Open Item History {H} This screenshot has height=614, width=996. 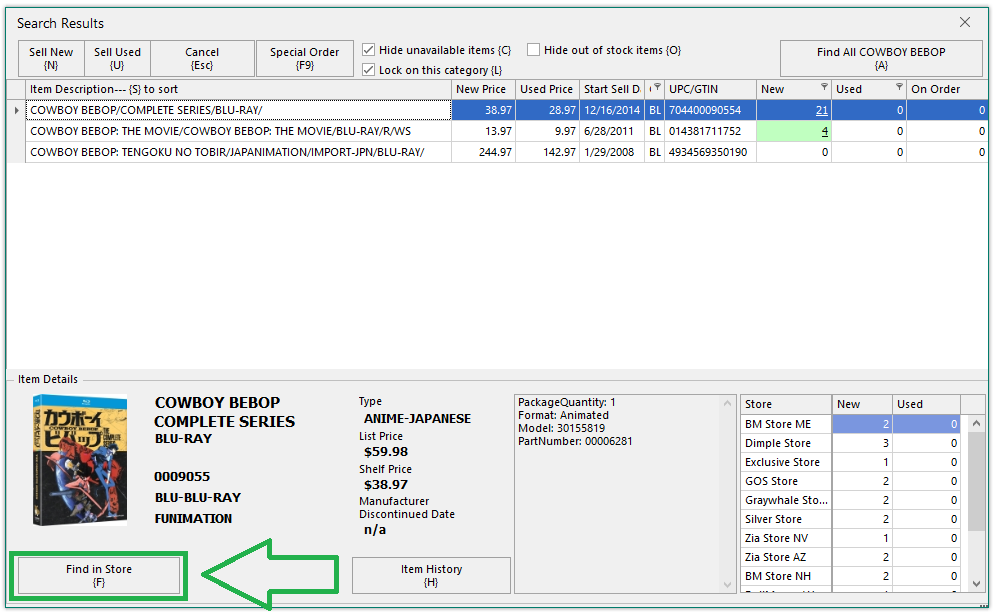coord(431,575)
